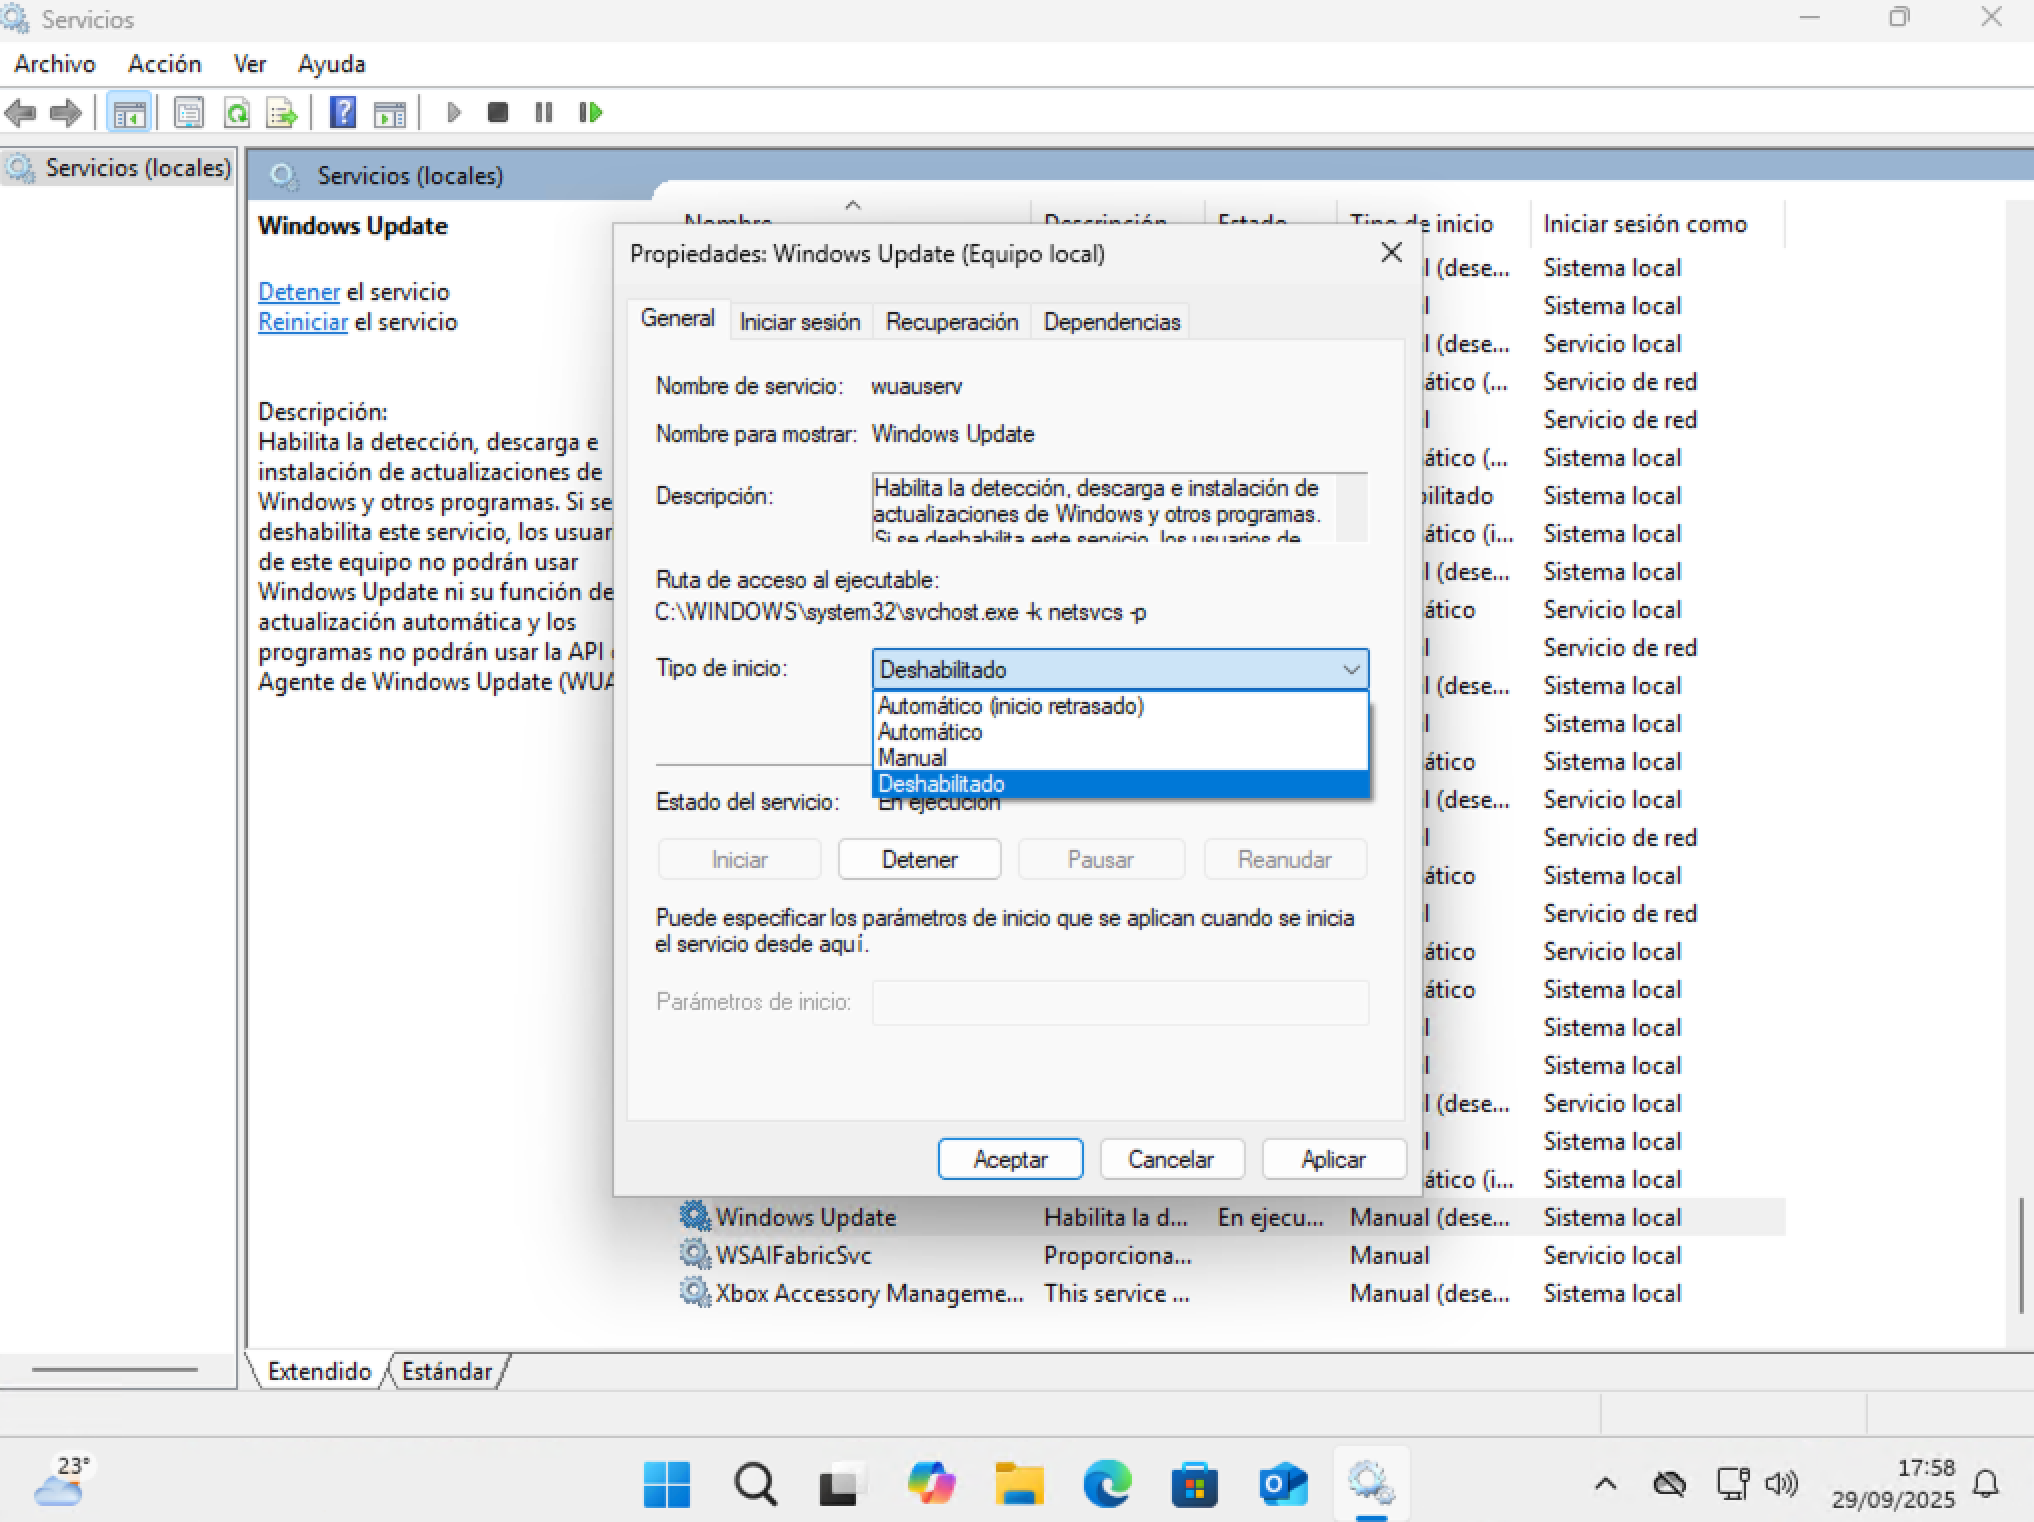
Task: Click the Detener button in dialog
Action: (920, 860)
